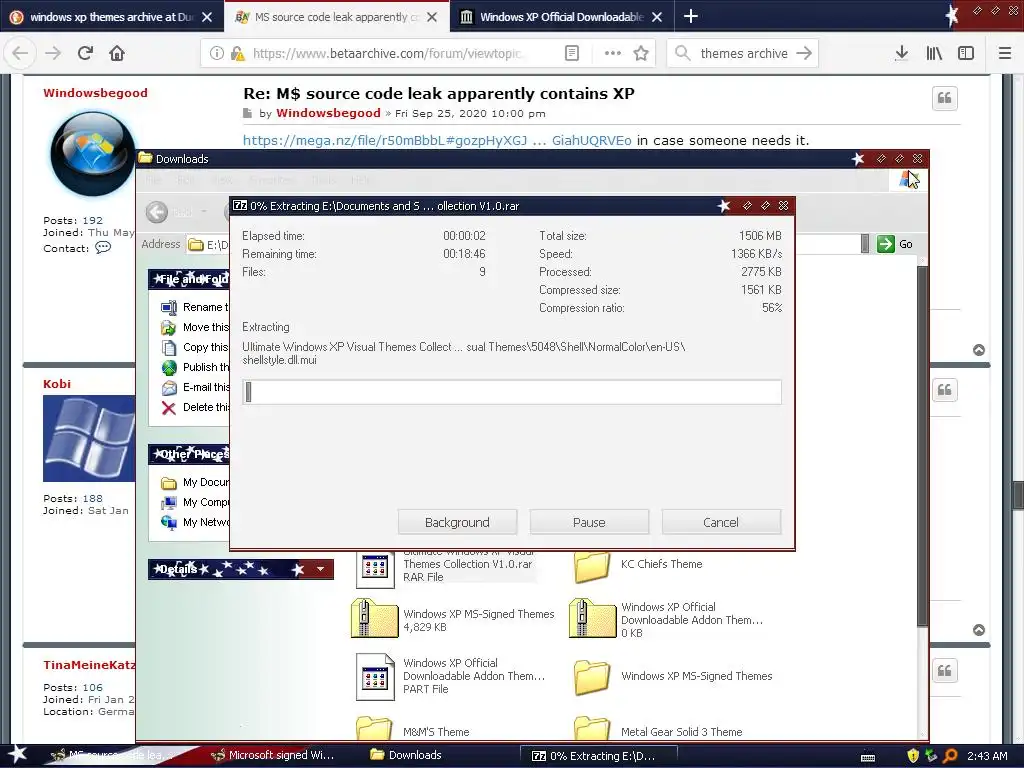The width and height of the screenshot is (1024, 768).
Task: Open Windows XP Official Addon zip, 0 KB
Action: click(x=666, y=619)
